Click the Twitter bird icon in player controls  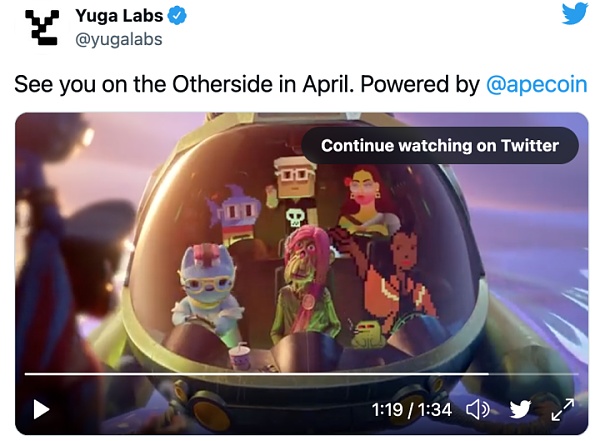coord(520,409)
